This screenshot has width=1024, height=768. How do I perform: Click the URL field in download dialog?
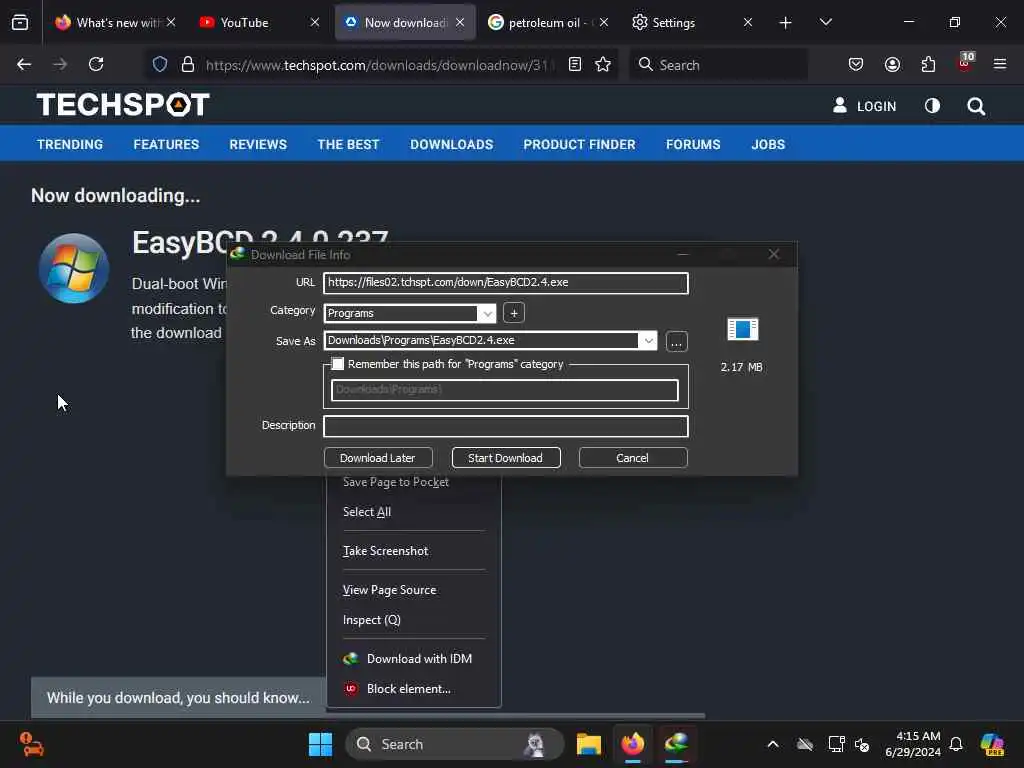point(505,283)
